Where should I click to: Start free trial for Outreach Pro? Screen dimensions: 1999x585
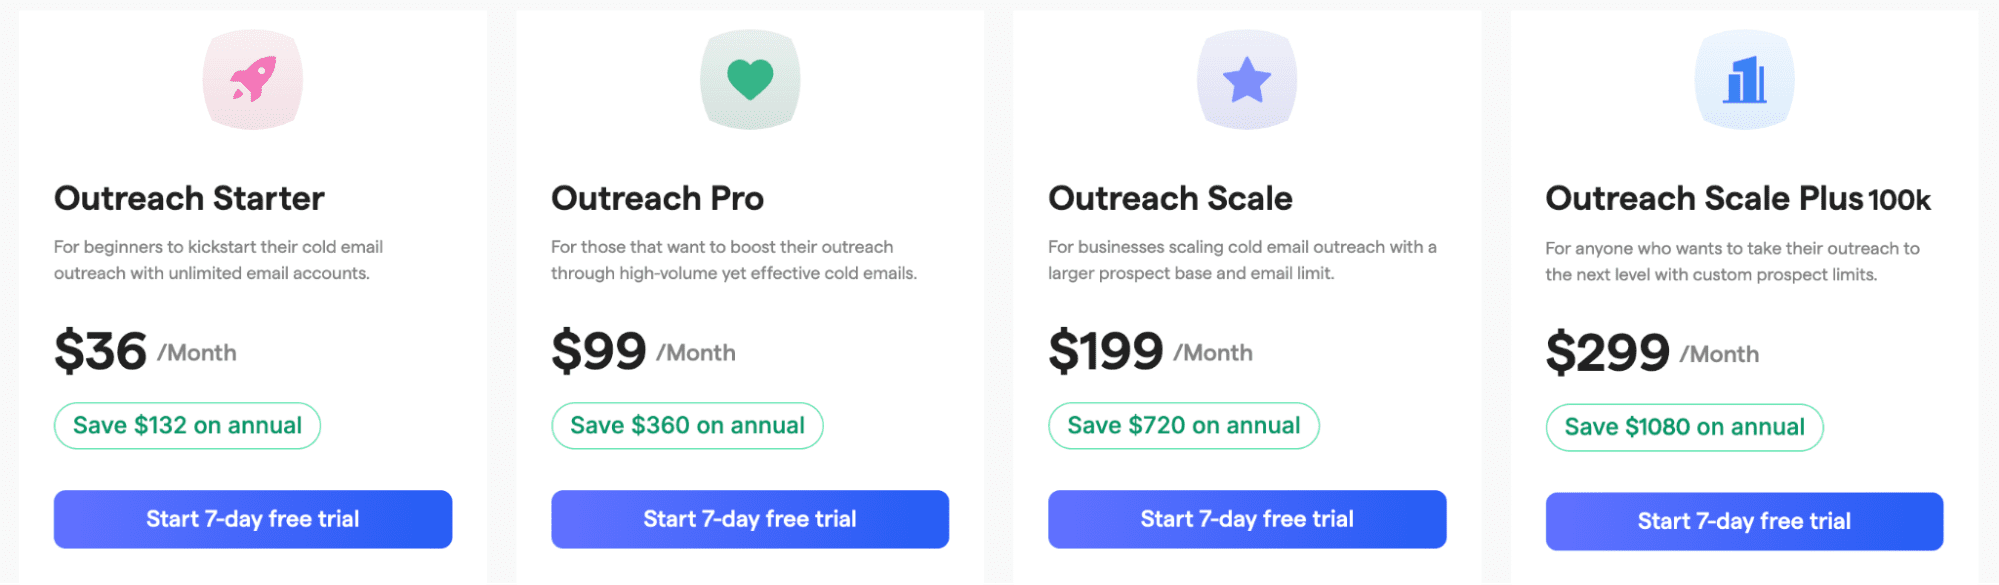coord(750,519)
